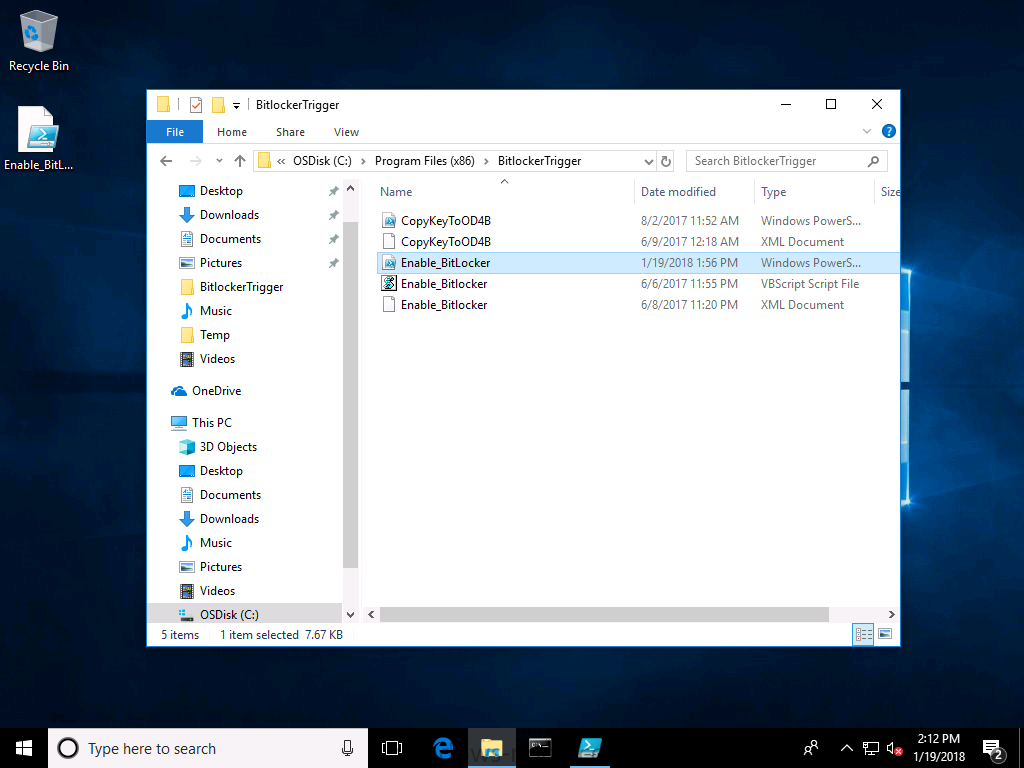
Task: Open pinned Downloads in Quick access
Action: coord(229,215)
